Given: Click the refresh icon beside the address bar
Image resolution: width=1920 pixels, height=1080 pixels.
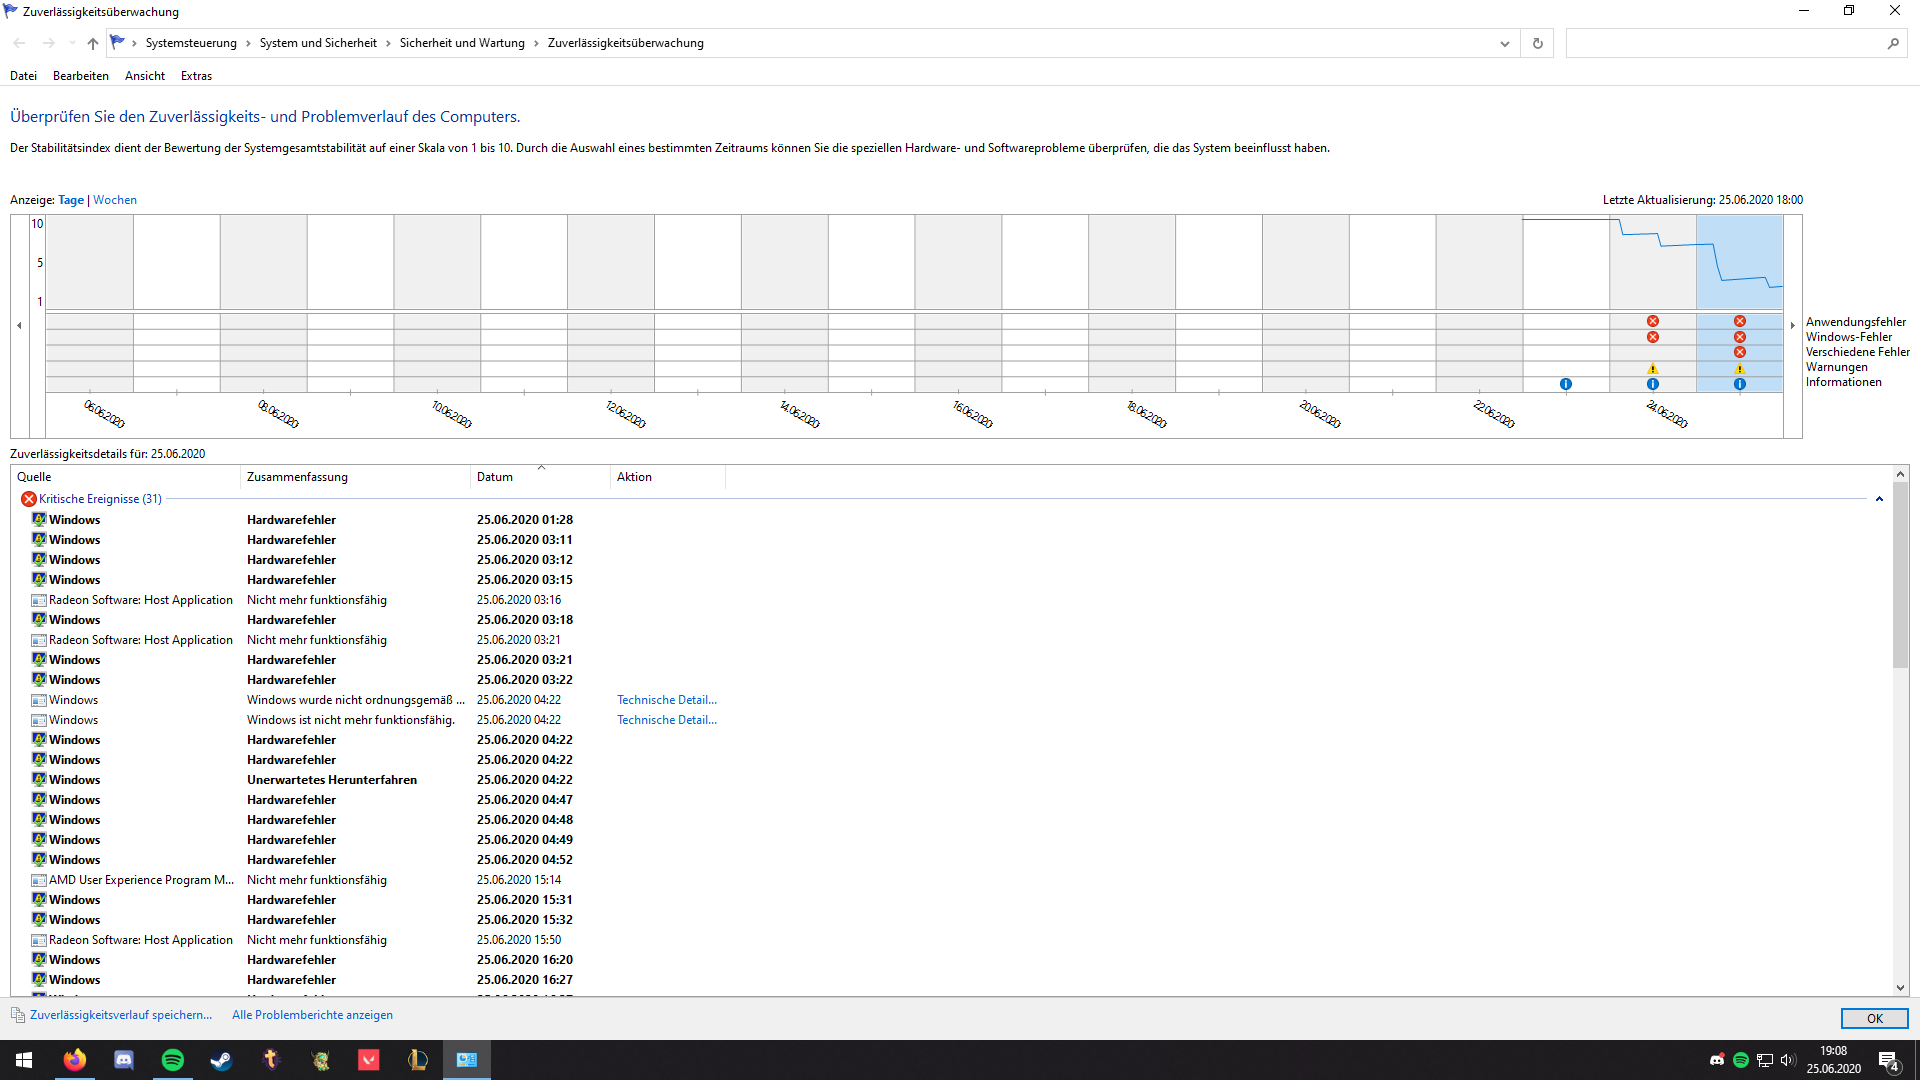Looking at the screenshot, I should [x=1537, y=43].
